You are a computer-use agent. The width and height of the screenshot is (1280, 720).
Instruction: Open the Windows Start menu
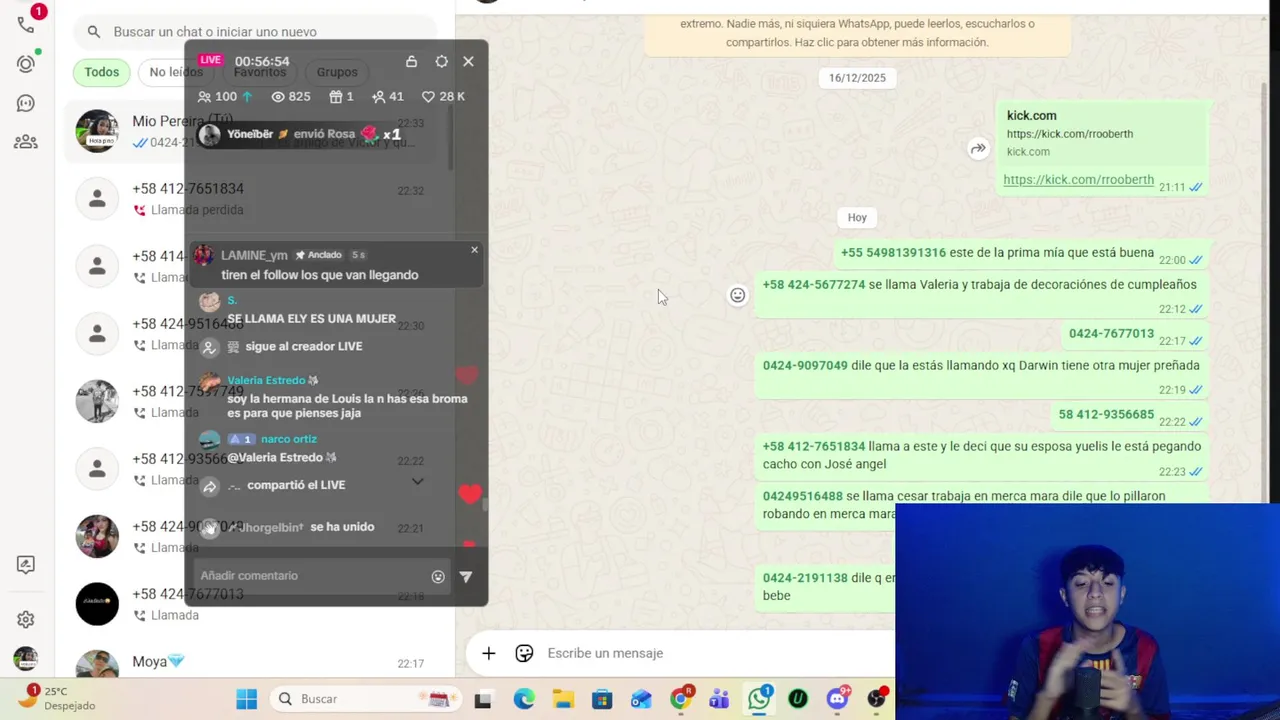point(246,699)
